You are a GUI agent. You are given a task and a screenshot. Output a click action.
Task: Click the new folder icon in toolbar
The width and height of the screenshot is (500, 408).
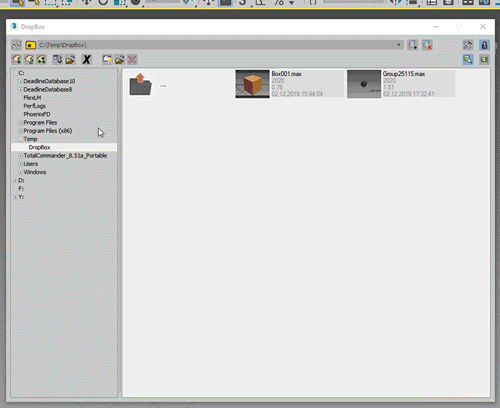(107, 60)
